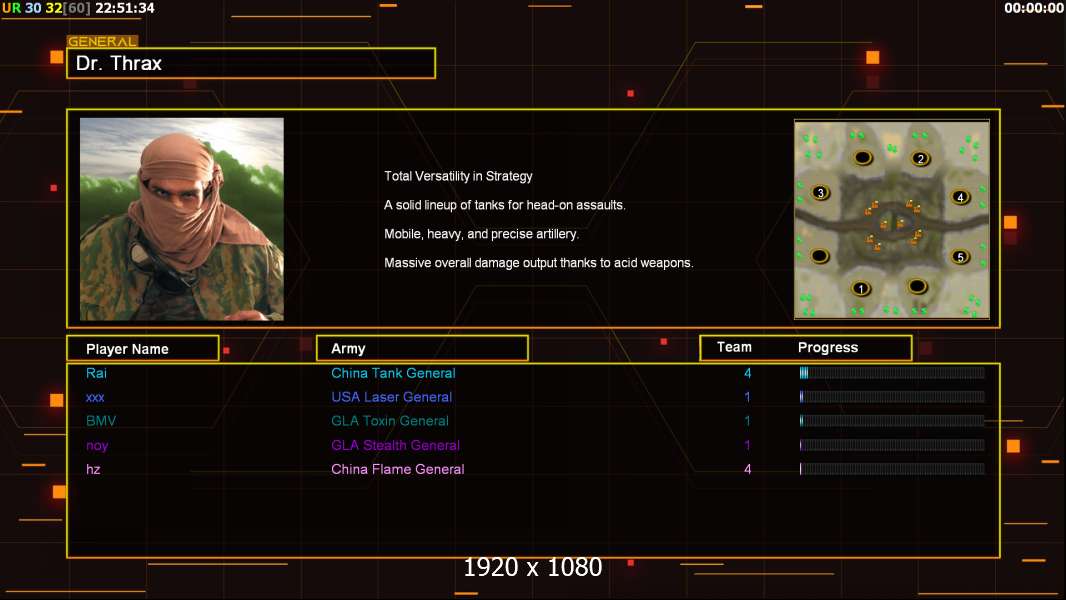This screenshot has height=600, width=1066.
Task: Click xxx's loading progress bar
Action: click(x=892, y=397)
